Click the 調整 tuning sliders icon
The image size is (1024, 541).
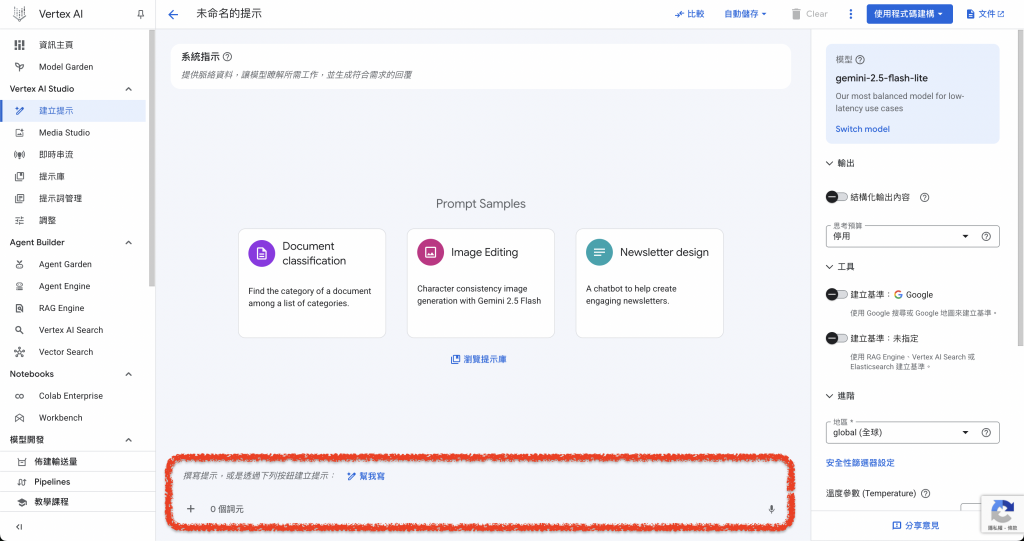(20, 221)
